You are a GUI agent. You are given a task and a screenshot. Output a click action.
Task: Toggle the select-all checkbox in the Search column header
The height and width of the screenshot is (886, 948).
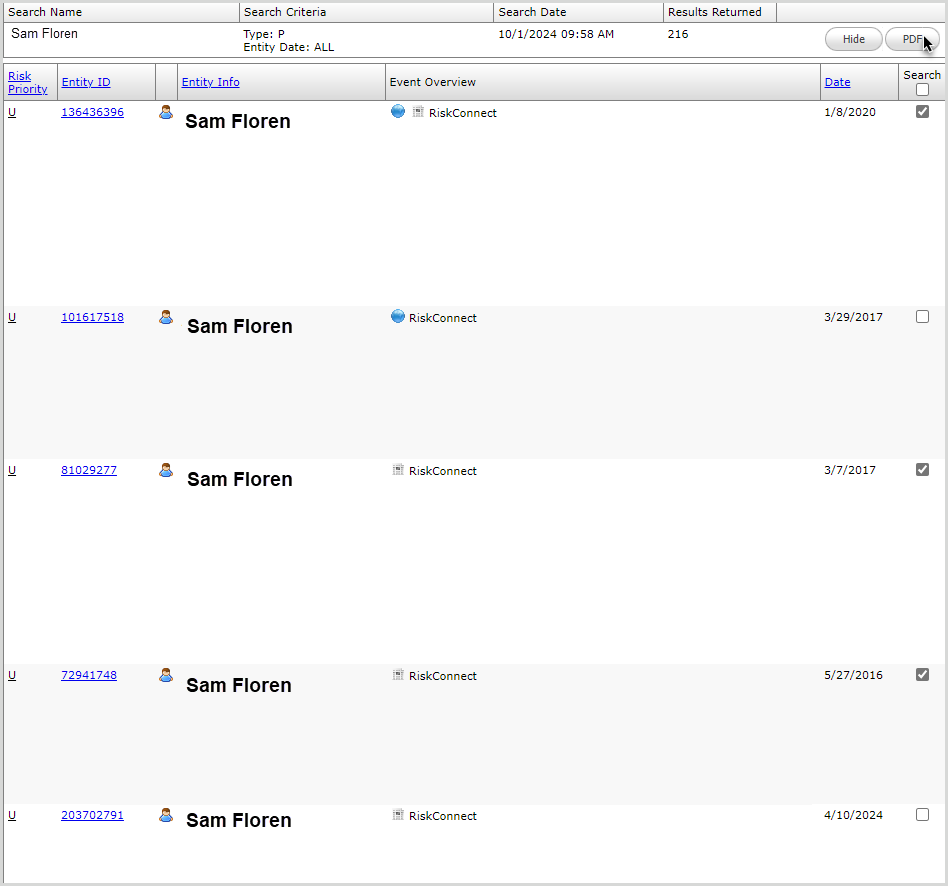click(922, 87)
